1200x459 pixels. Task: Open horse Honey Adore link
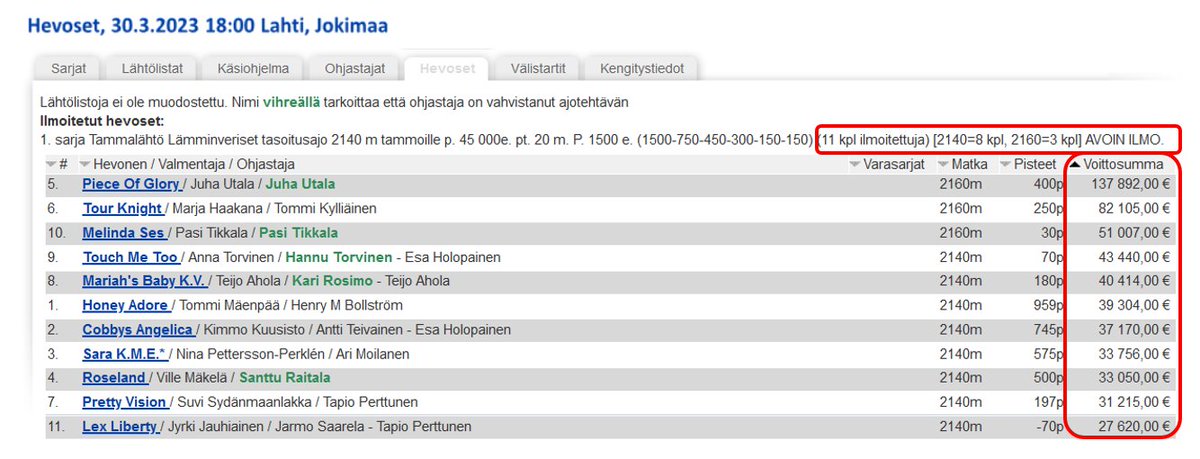coord(126,305)
